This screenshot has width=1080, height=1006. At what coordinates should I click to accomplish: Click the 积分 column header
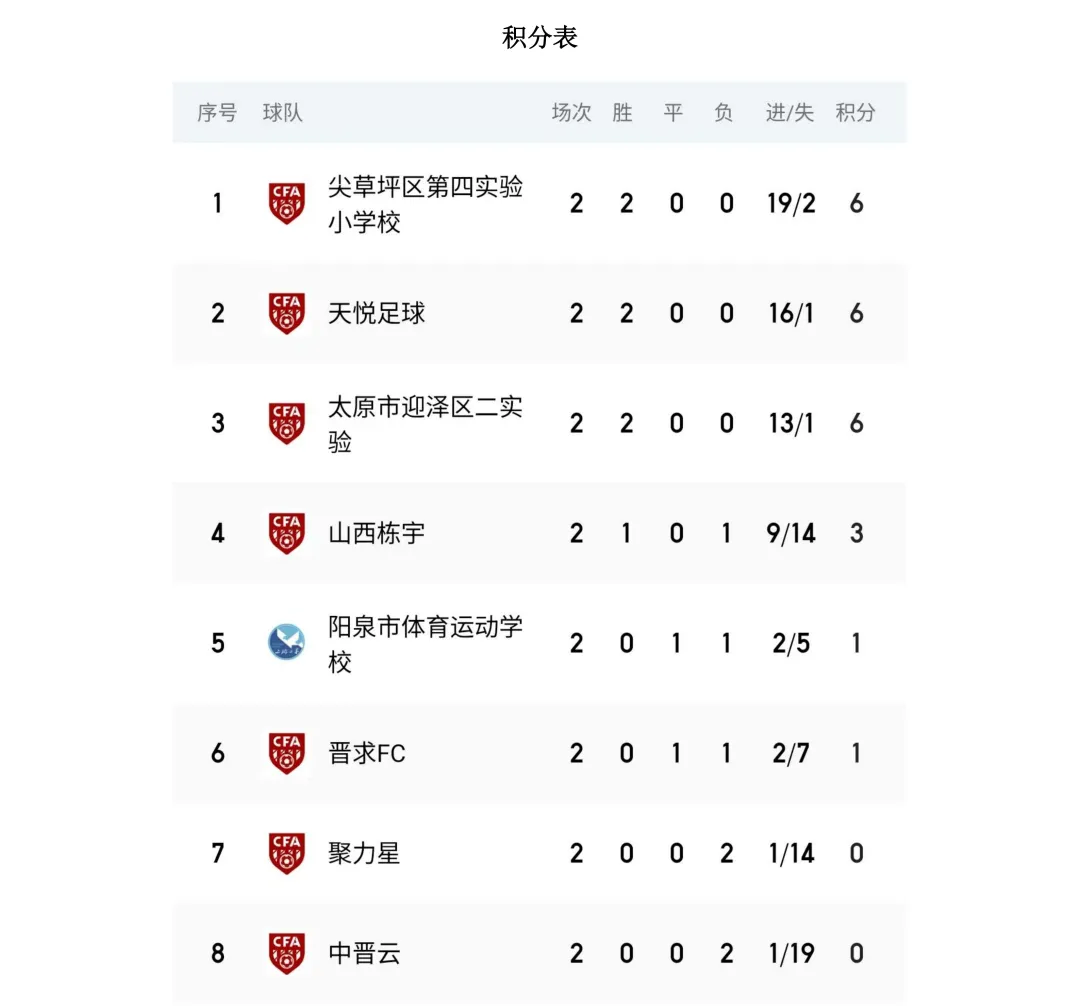click(x=855, y=112)
